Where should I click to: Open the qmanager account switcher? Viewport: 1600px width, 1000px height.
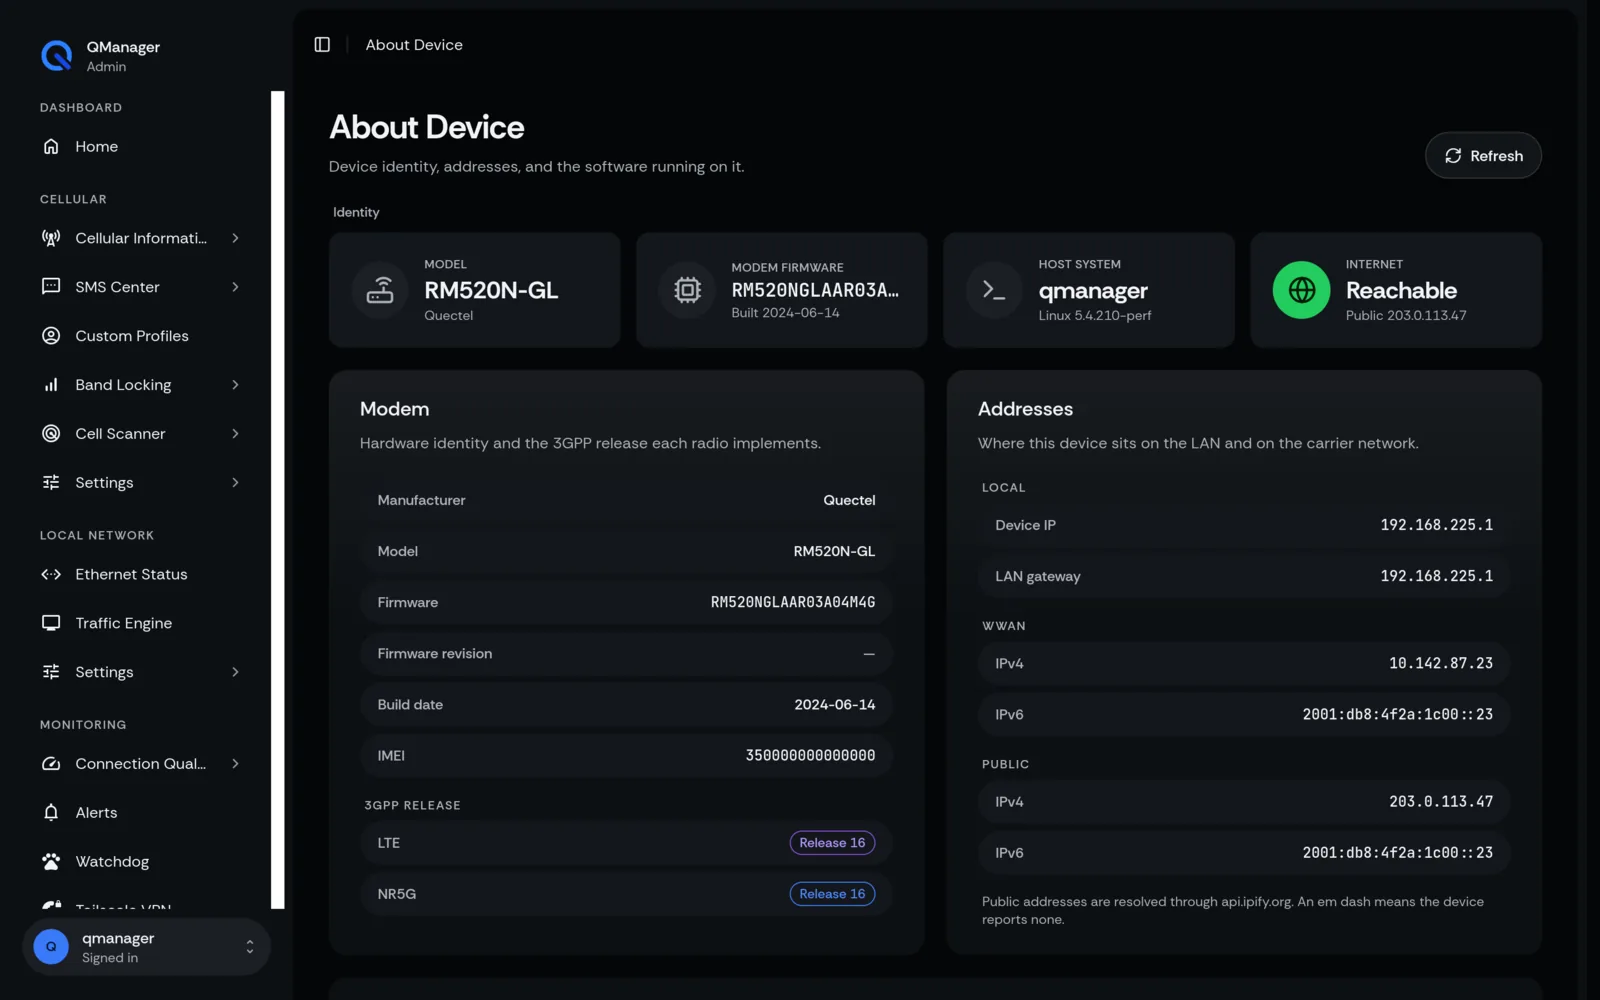tap(146, 947)
